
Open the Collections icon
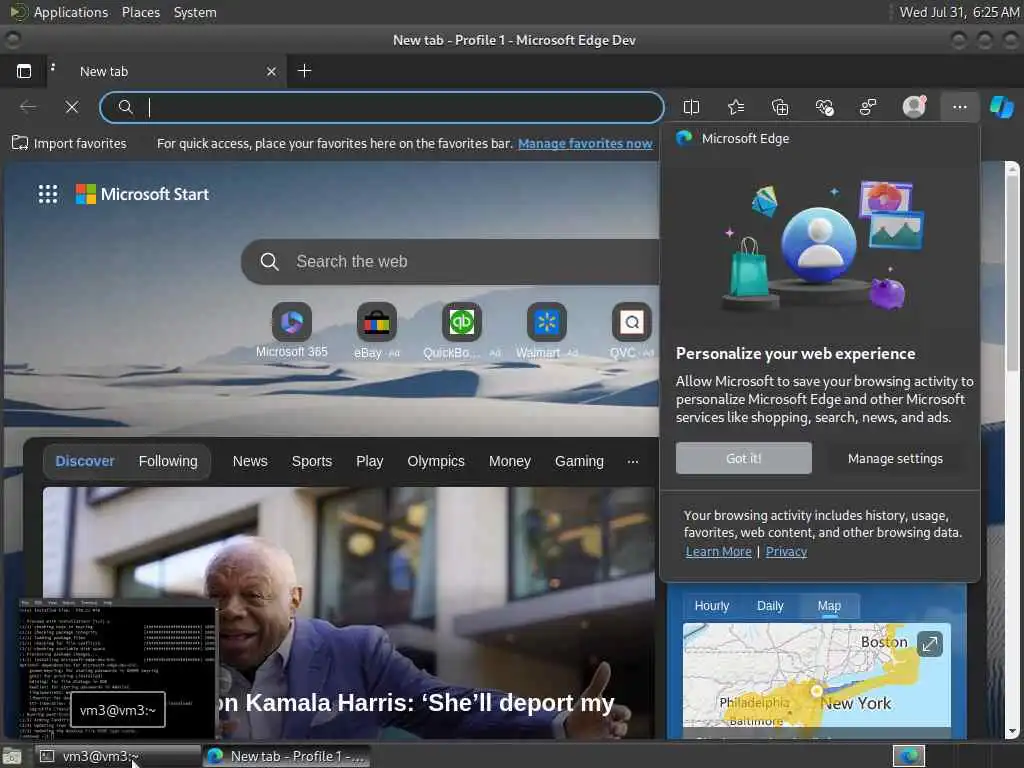(x=780, y=107)
